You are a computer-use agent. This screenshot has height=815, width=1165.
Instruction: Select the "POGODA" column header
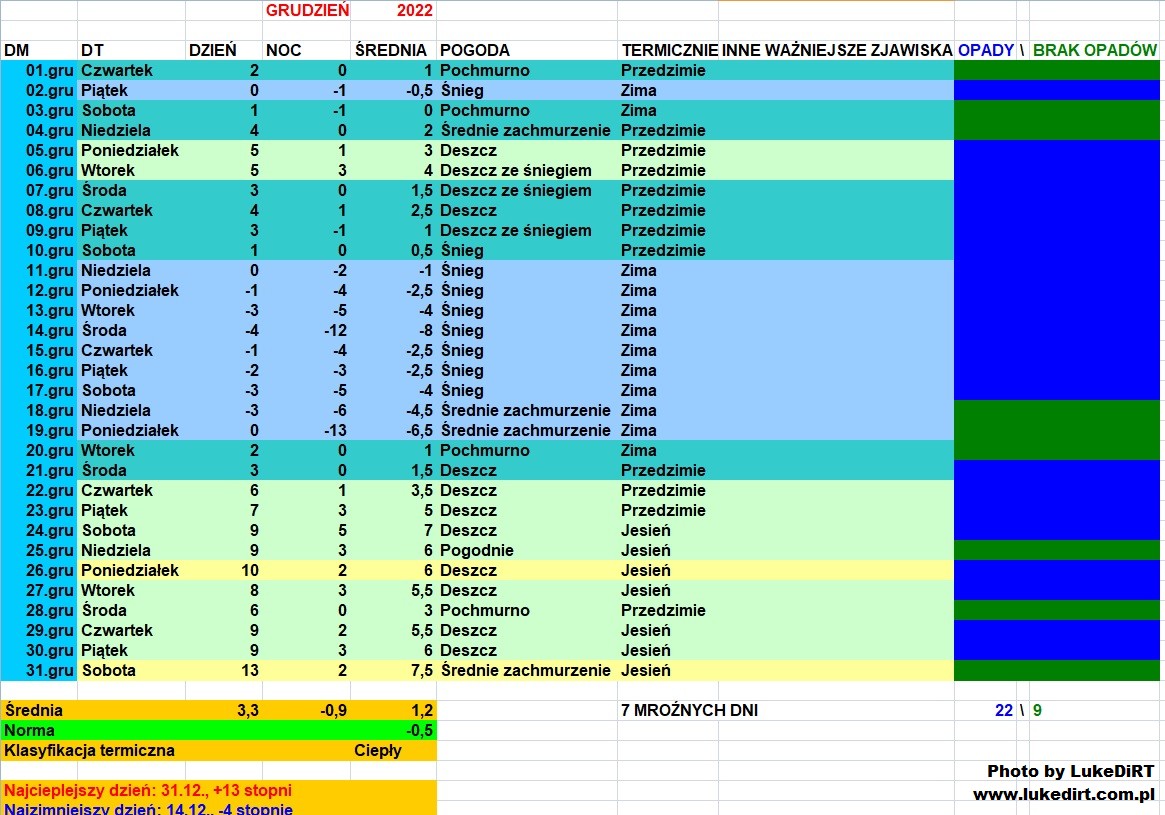pos(475,50)
